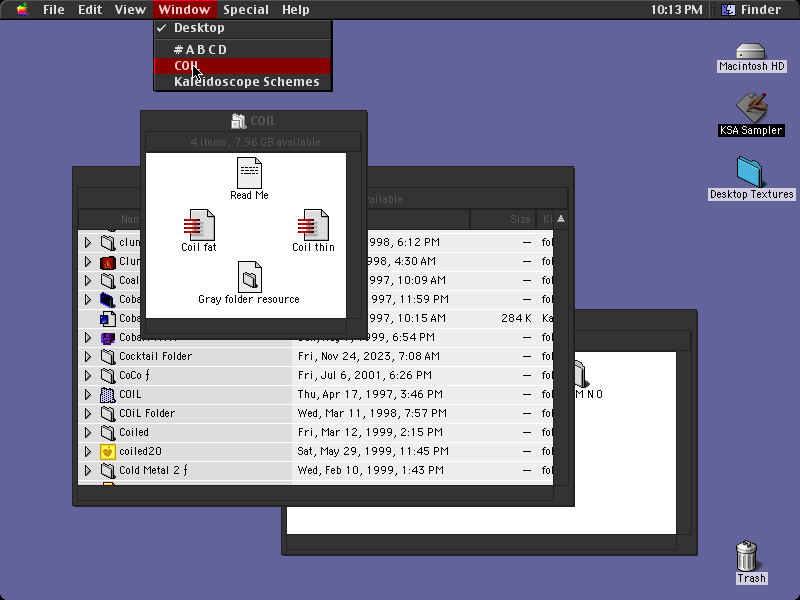The image size is (800, 600).
Task: Select the coiled20 name text
Action: coord(140,451)
